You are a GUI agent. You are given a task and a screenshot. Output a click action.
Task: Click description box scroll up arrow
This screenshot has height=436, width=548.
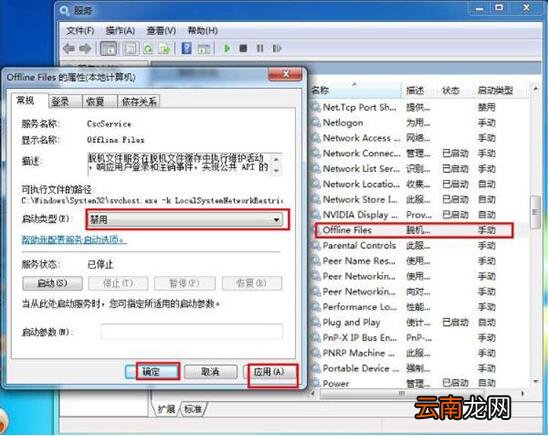click(276, 160)
